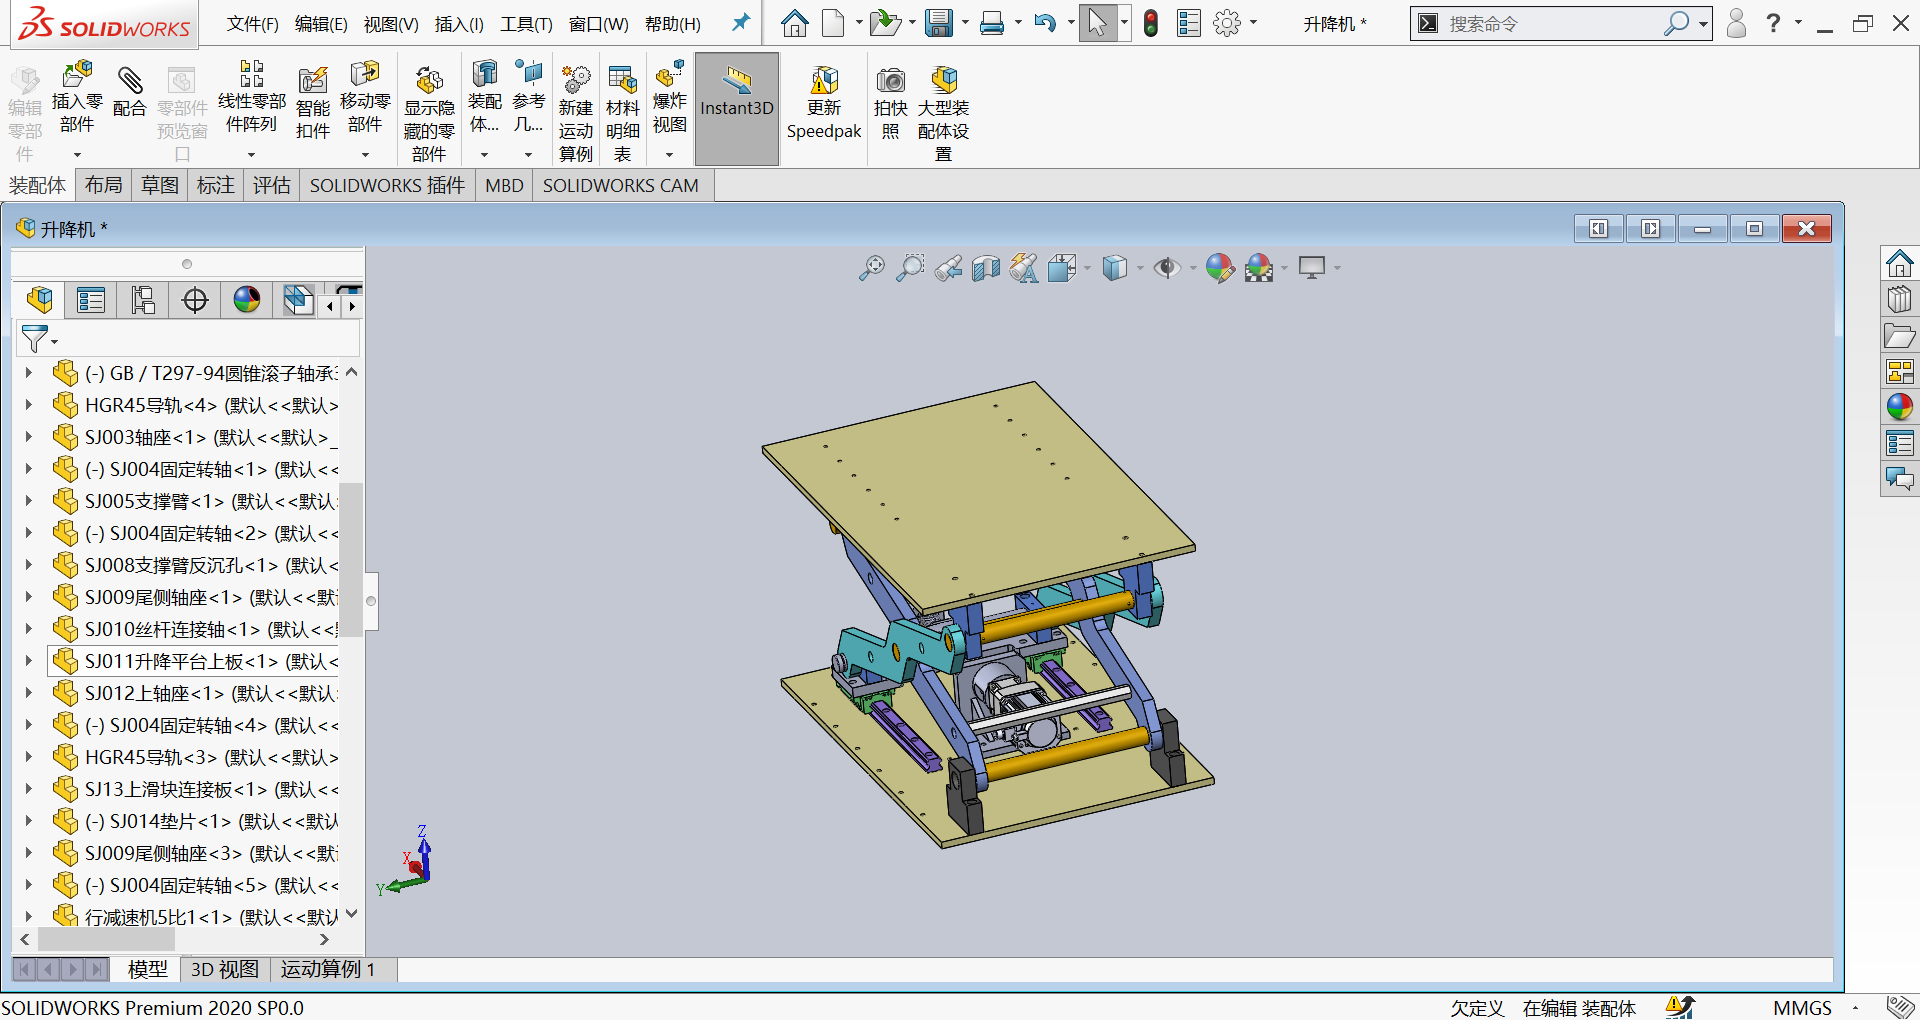Viewport: 1920px width, 1020px height.
Task: Expand SJ012上轴座<1> tree node
Action: pyautogui.click(x=28, y=693)
